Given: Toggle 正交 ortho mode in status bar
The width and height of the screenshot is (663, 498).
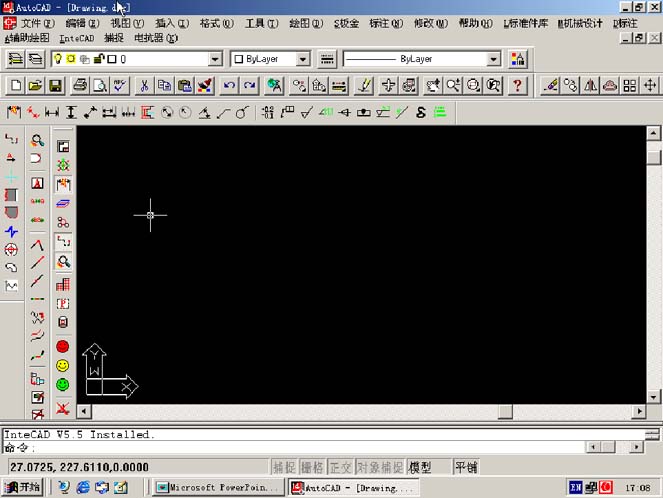Looking at the screenshot, I should pyautogui.click(x=340, y=467).
